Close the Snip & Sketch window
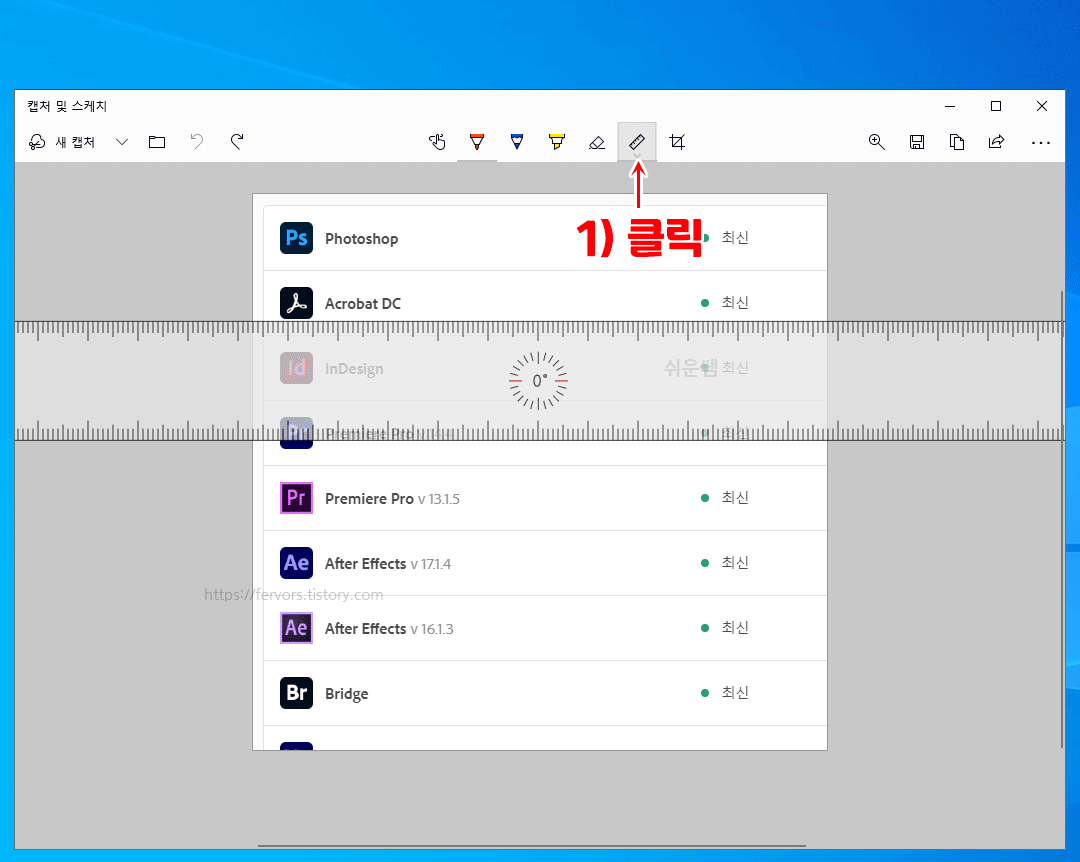 (x=1042, y=106)
